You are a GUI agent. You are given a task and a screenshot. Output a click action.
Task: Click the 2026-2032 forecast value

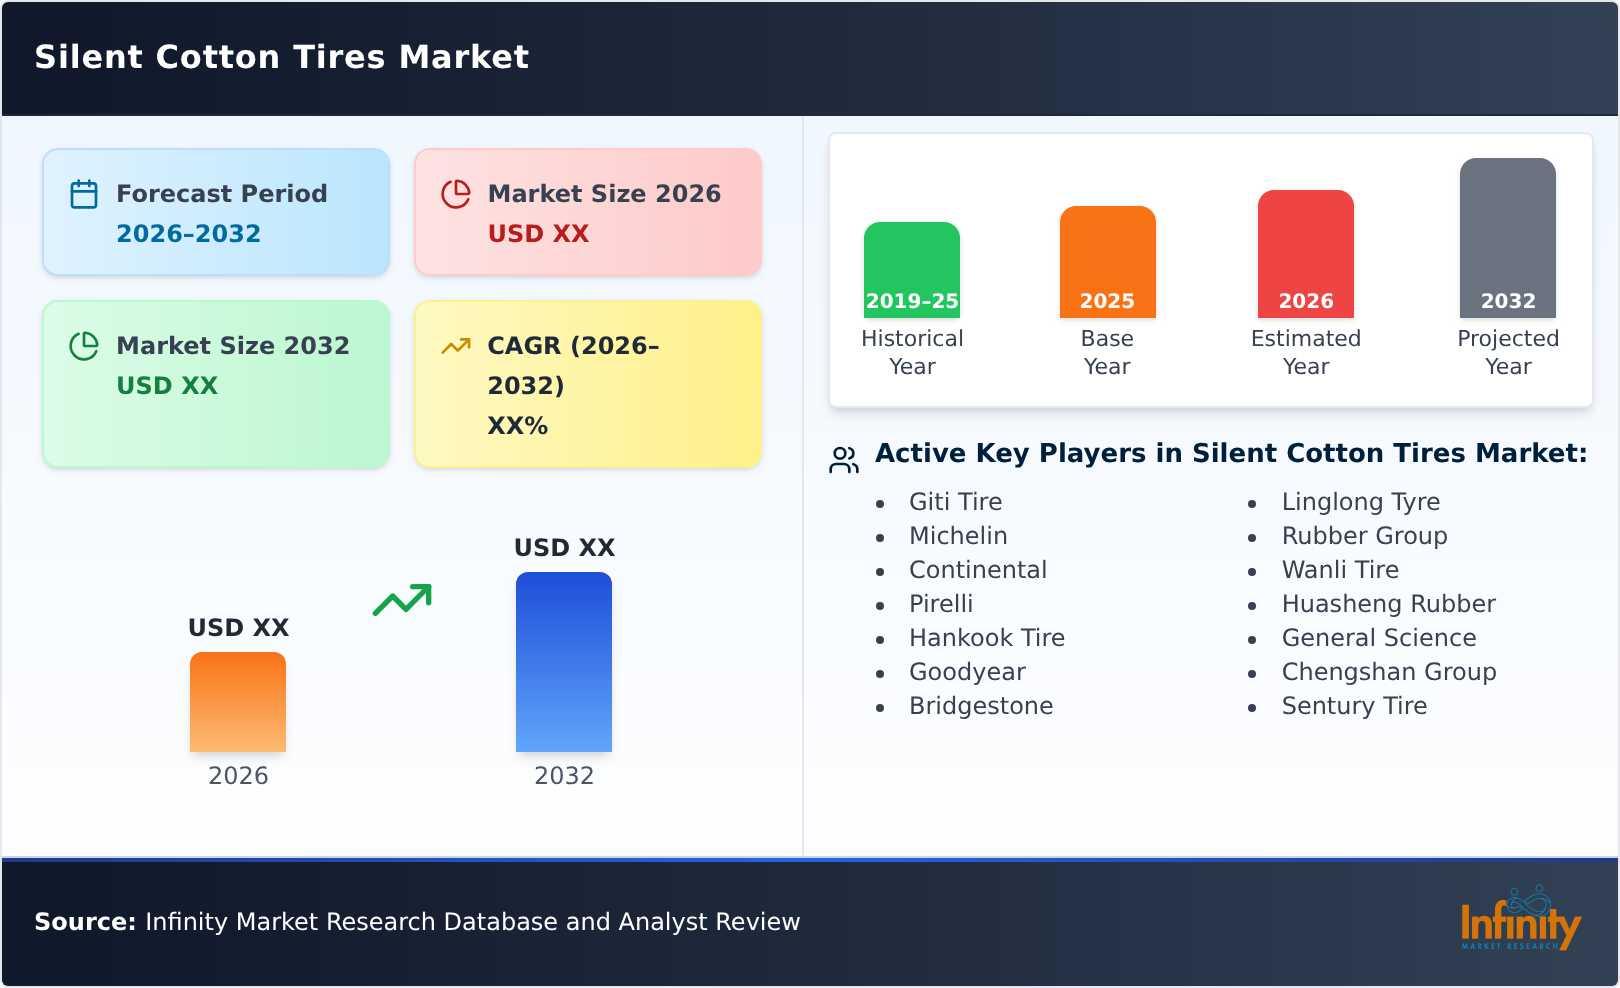(188, 233)
